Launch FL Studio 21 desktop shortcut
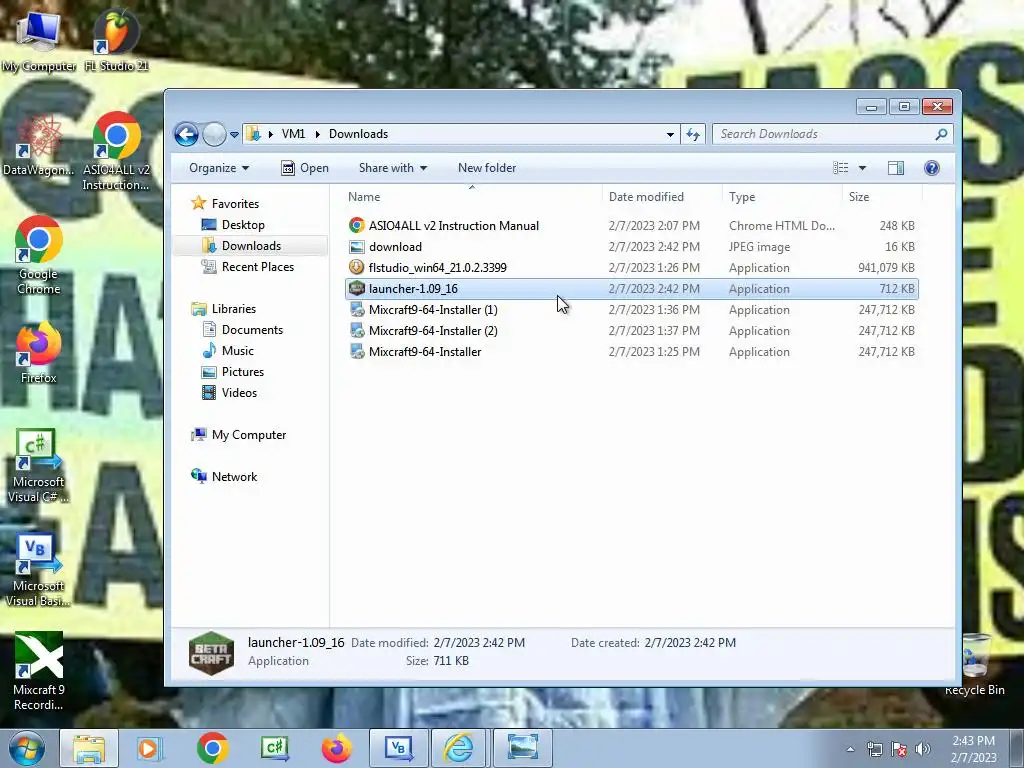1024x768 pixels. click(x=116, y=40)
